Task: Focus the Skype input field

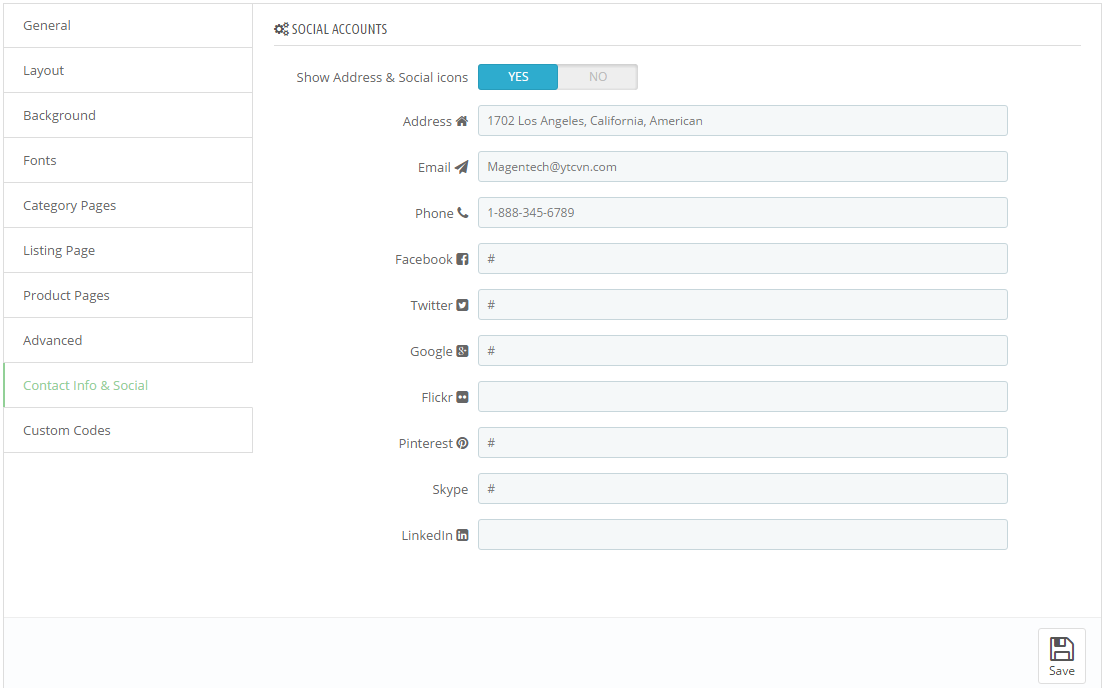Action: pyautogui.click(x=743, y=488)
